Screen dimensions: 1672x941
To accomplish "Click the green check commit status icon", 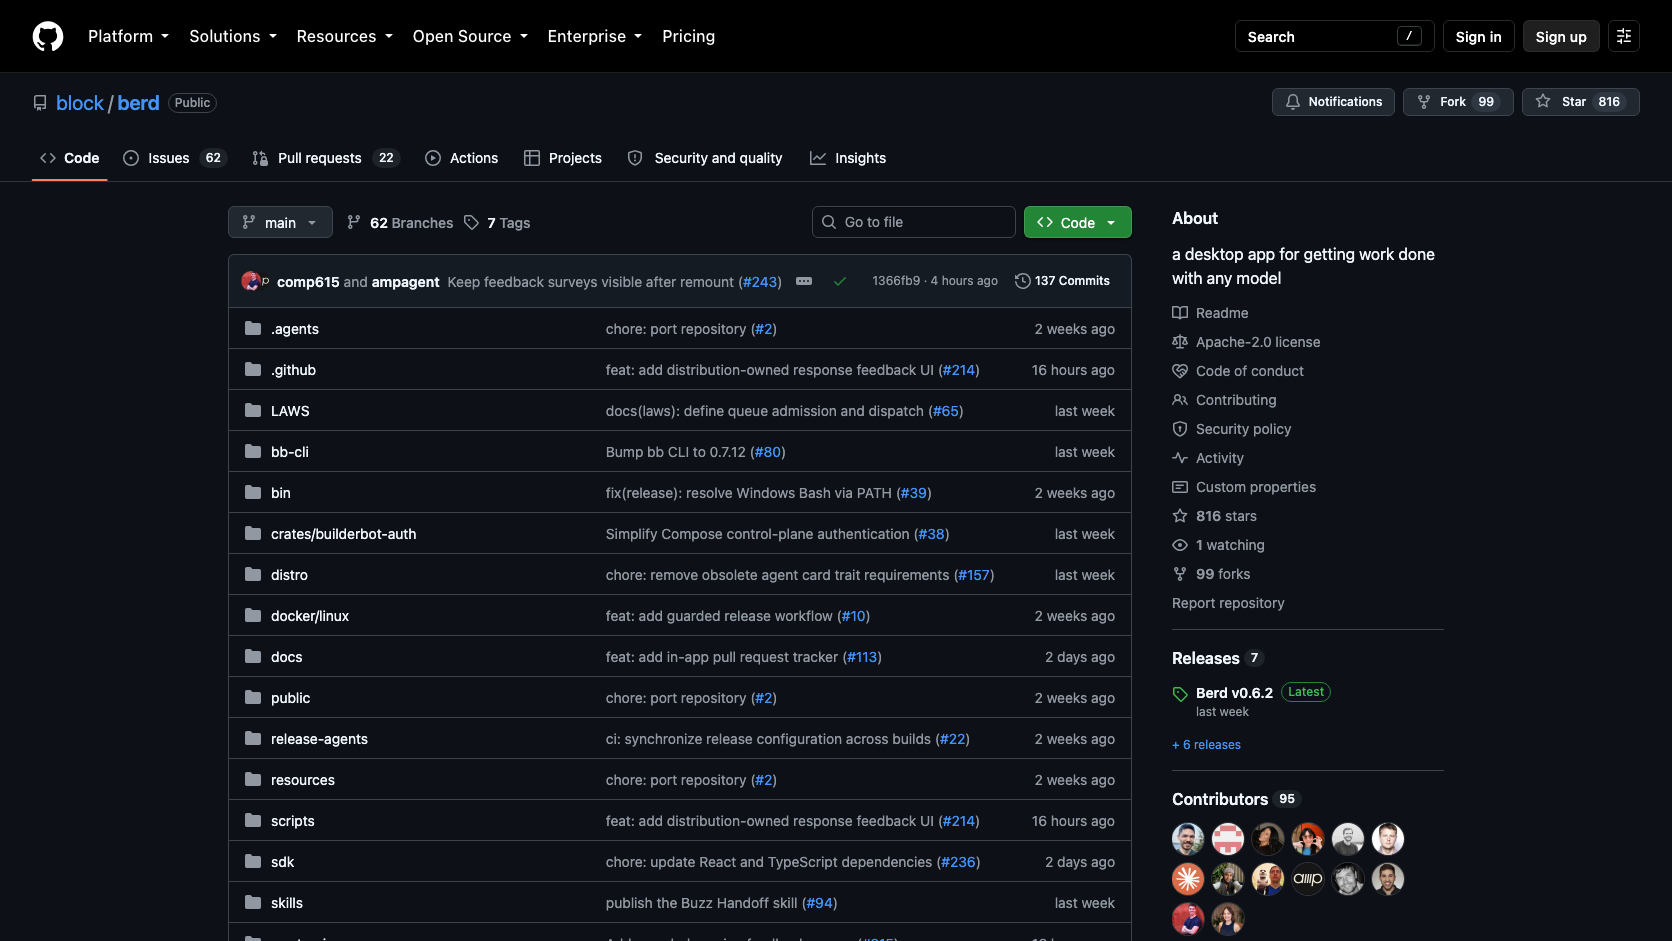I will pos(840,281).
